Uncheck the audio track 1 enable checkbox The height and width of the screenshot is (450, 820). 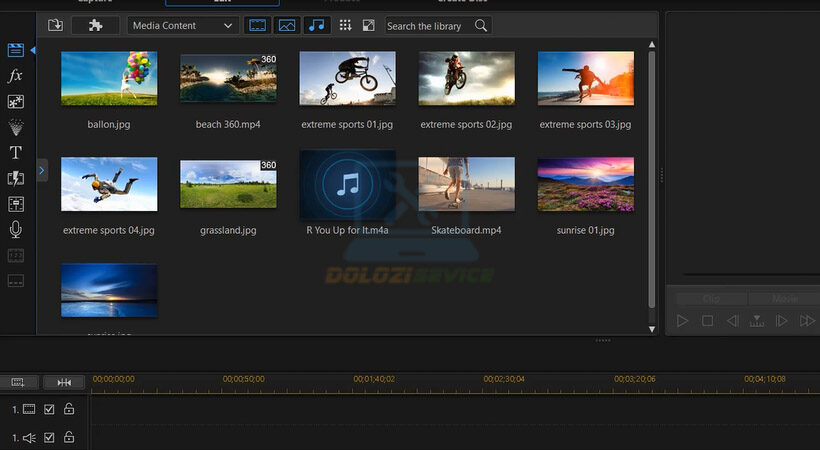pos(49,438)
